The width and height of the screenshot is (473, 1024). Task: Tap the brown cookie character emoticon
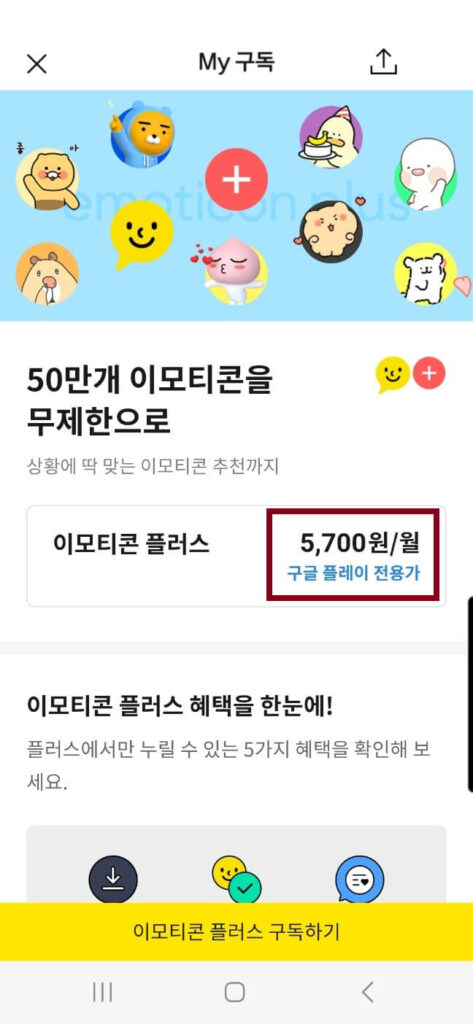[x=330, y=231]
